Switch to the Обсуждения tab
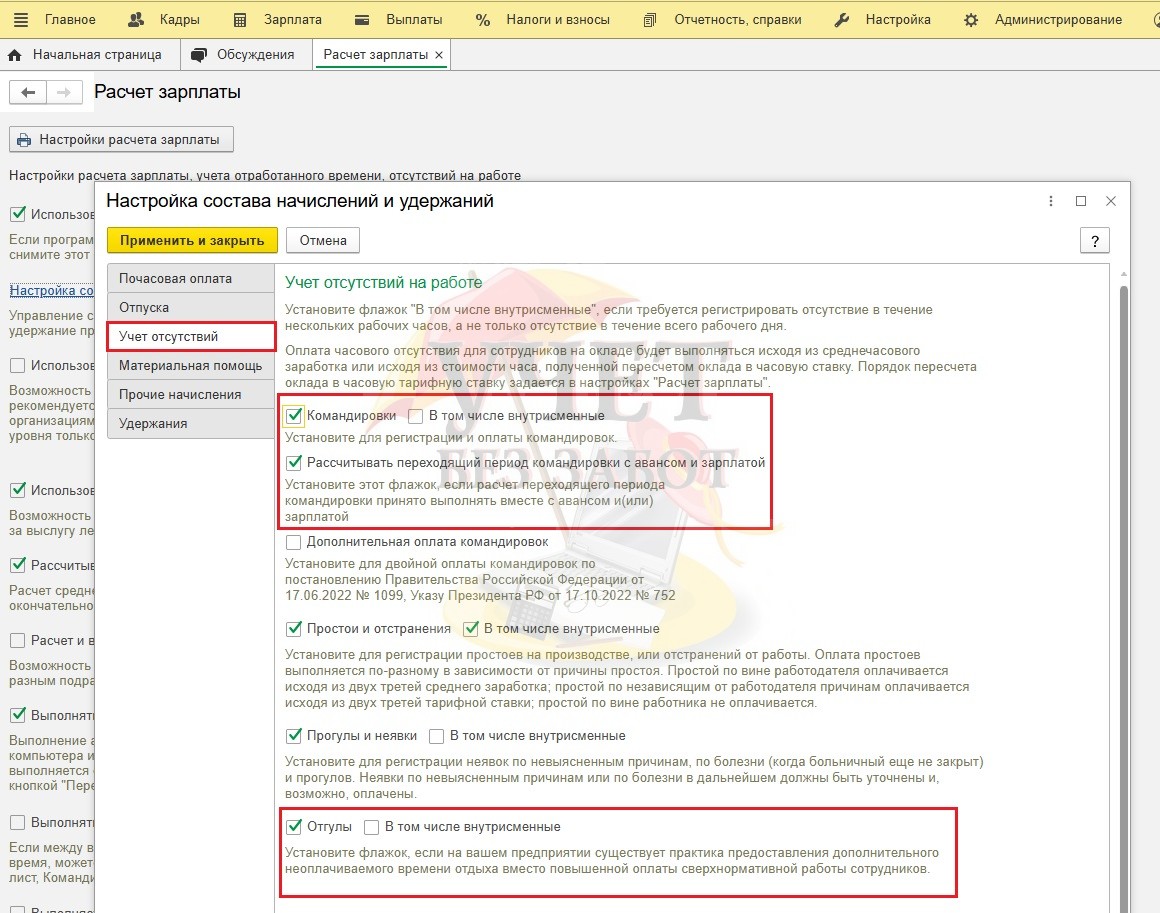This screenshot has width=1160, height=913. (x=244, y=55)
